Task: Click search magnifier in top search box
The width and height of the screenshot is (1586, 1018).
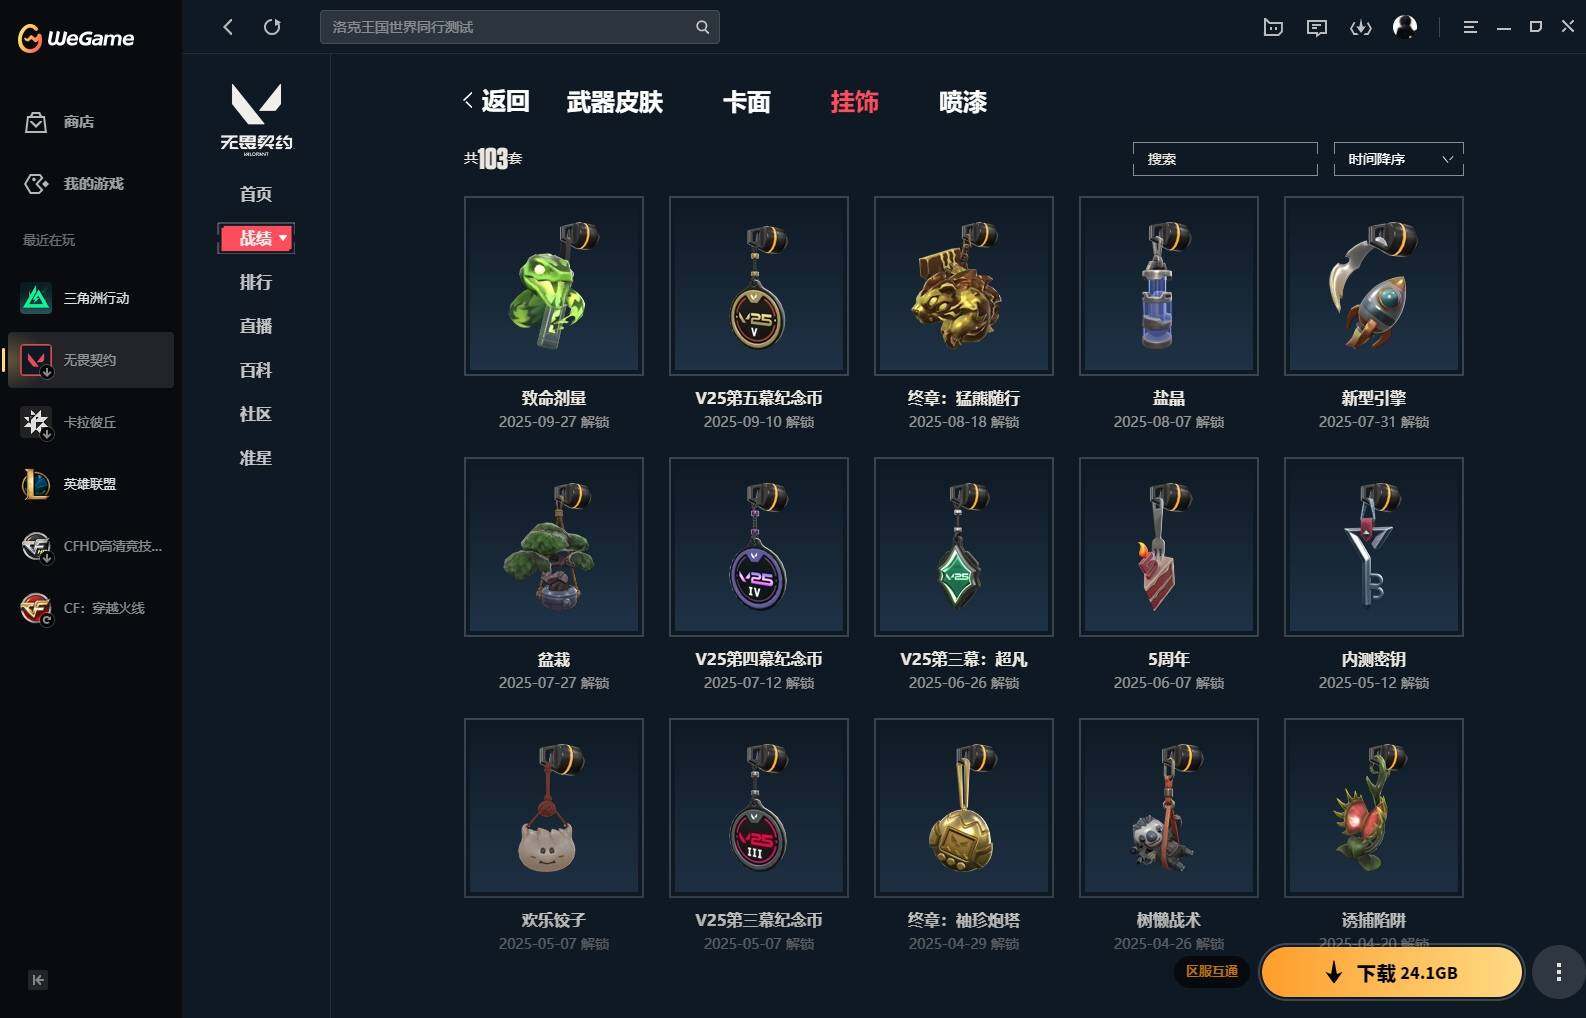Action: pos(702,27)
